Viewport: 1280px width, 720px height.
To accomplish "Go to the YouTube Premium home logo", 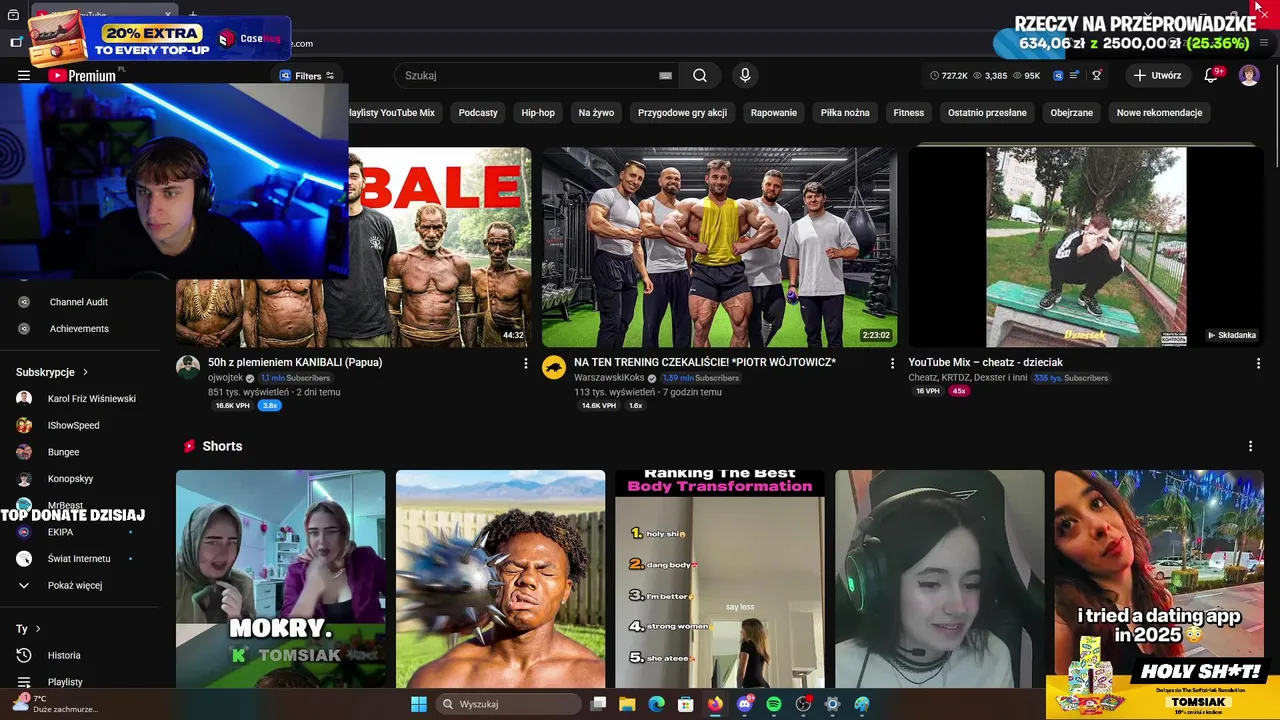I will click(x=82, y=75).
